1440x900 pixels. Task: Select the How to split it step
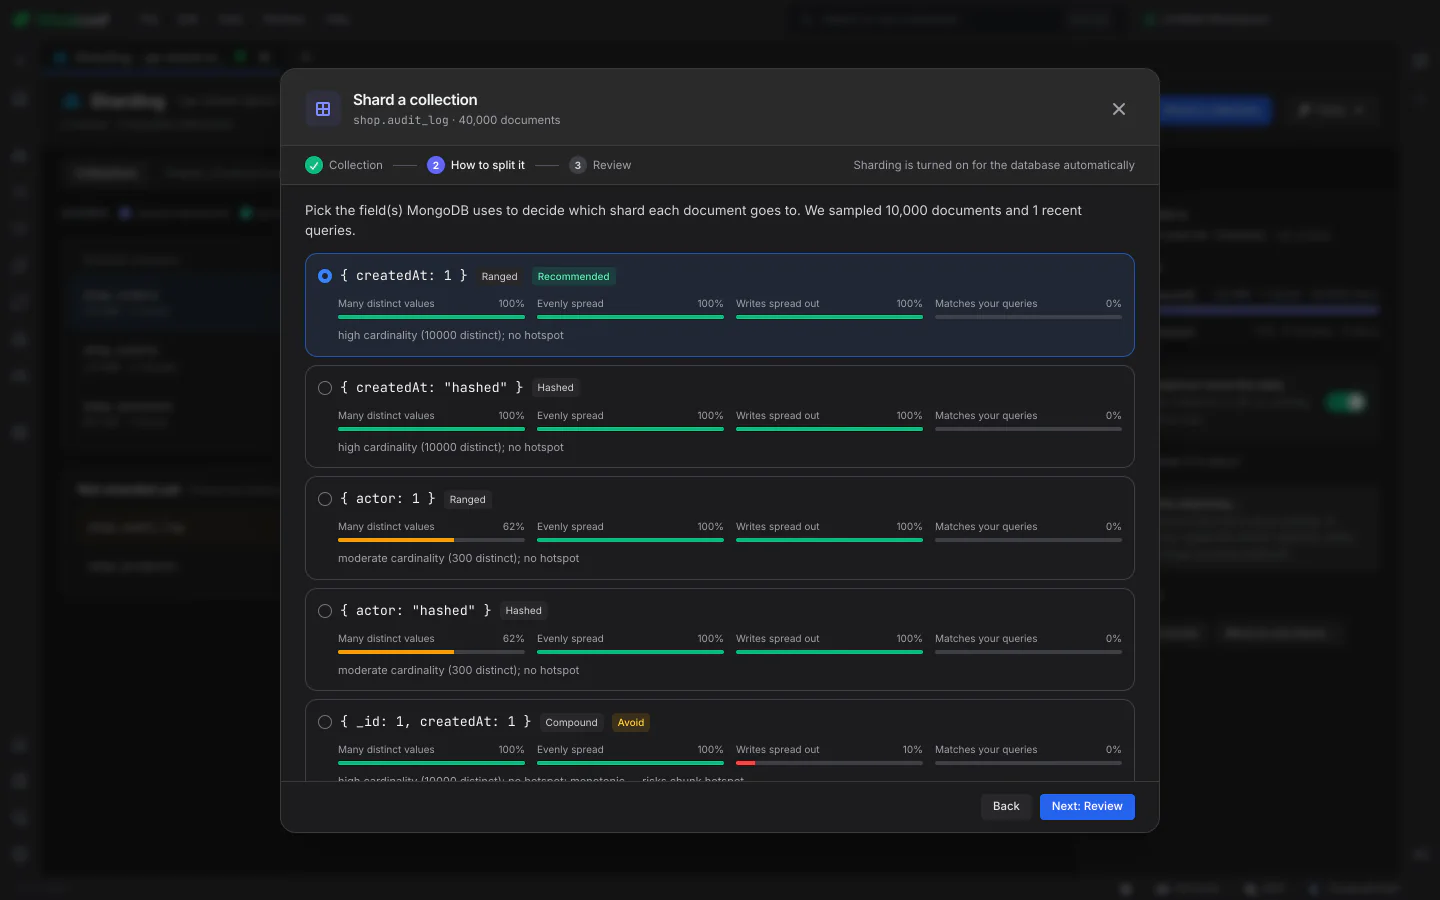click(x=476, y=165)
